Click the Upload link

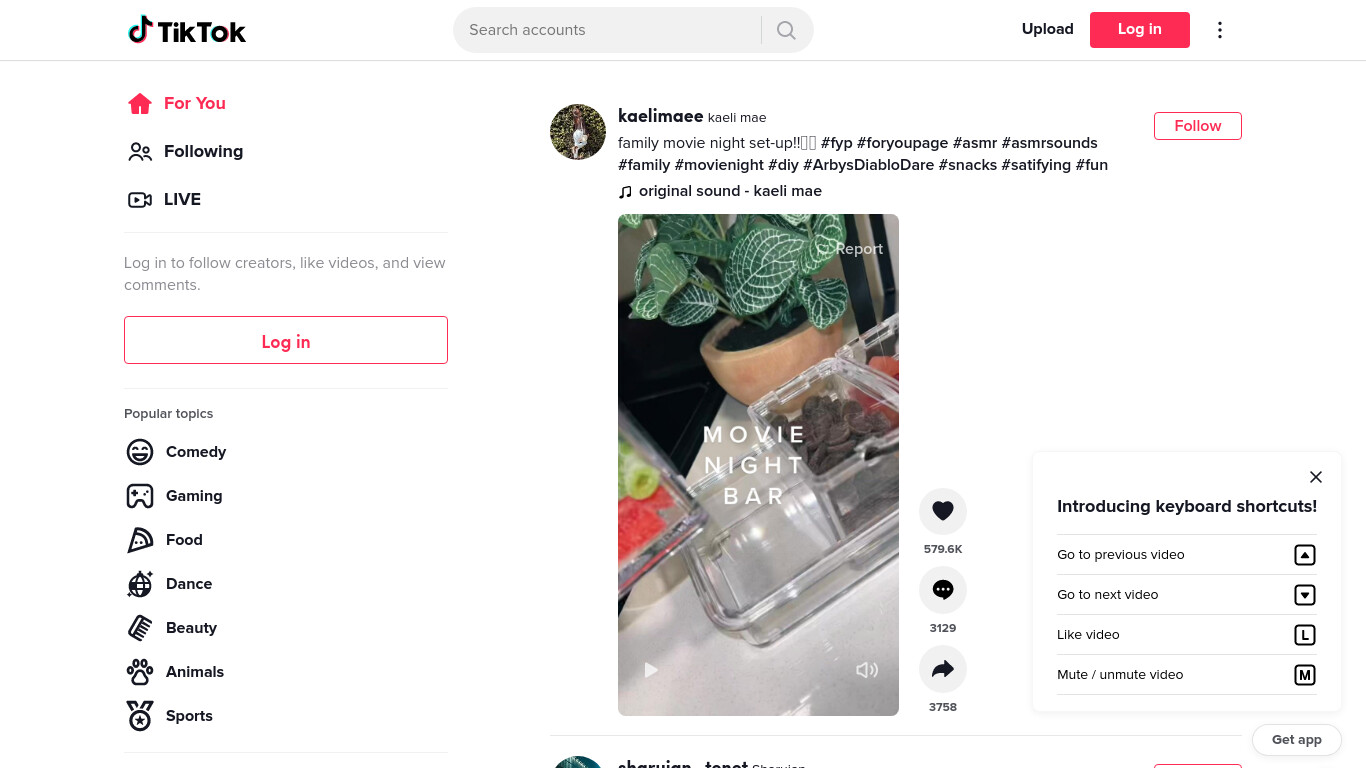coord(1047,30)
